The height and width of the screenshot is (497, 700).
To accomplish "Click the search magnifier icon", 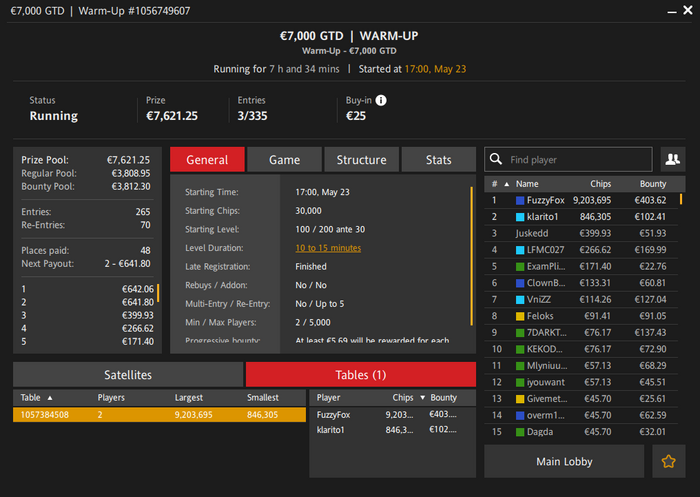I will [496, 160].
